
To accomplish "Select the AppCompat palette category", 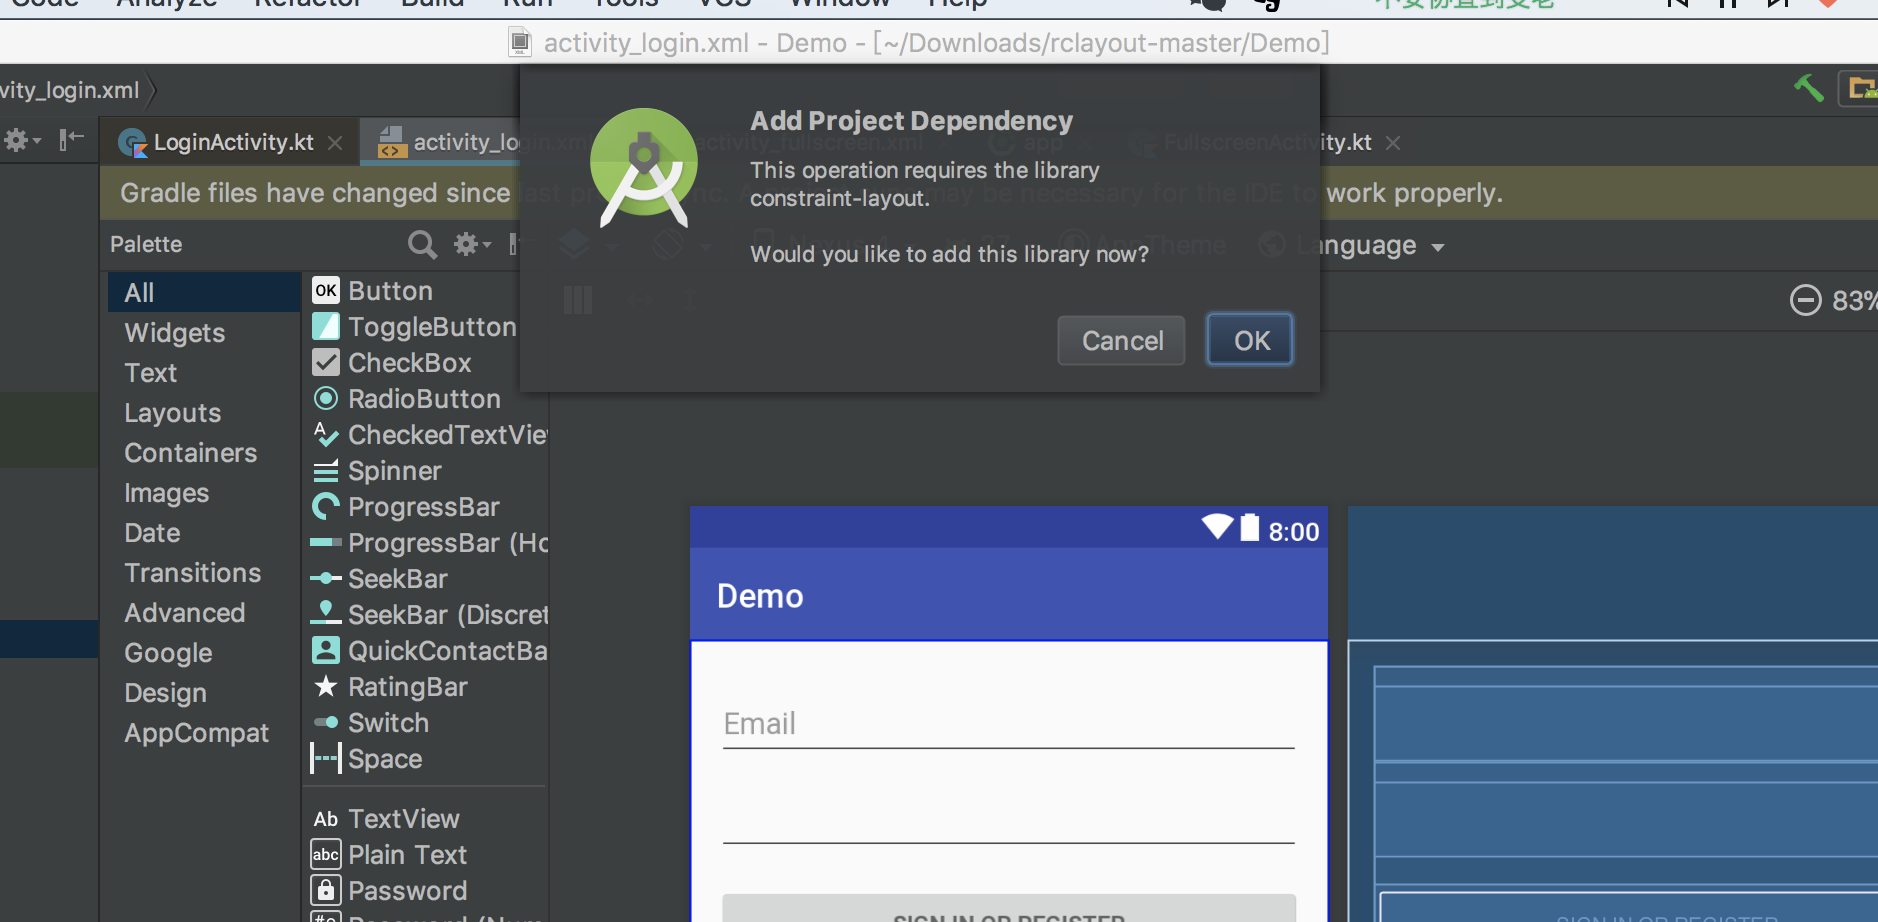I will point(204,732).
